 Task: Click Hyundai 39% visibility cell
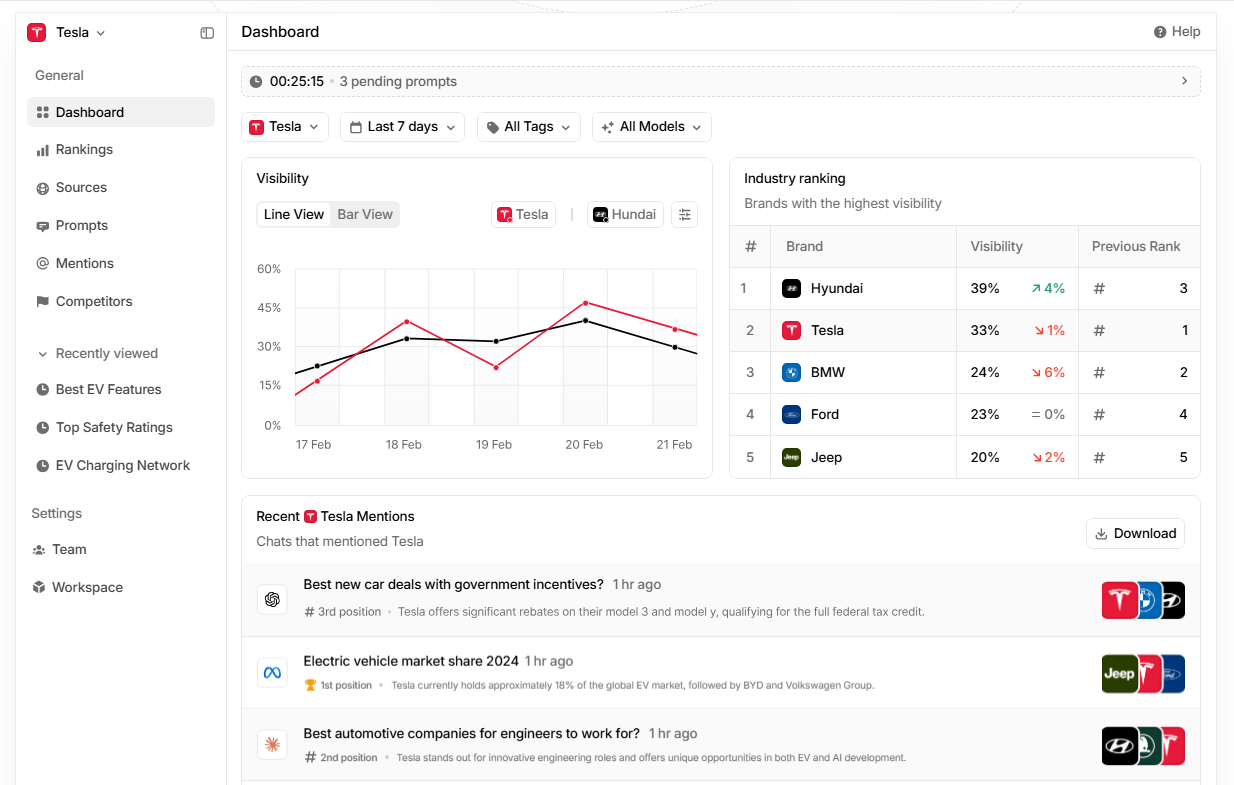[1017, 289]
